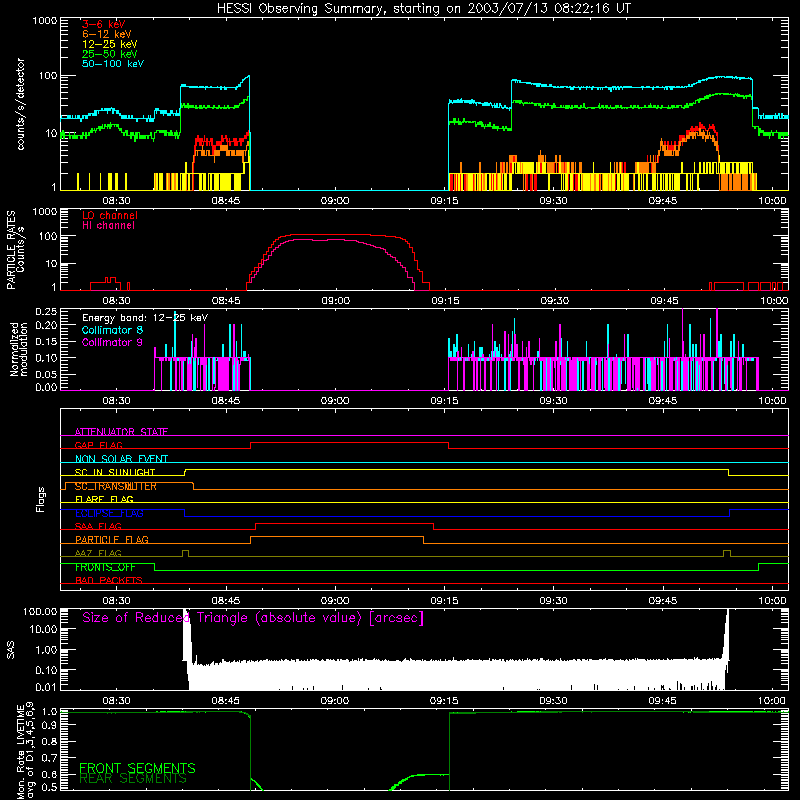Click the FLARE_FLAG label
This screenshot has height=800, width=800.
coord(104,499)
